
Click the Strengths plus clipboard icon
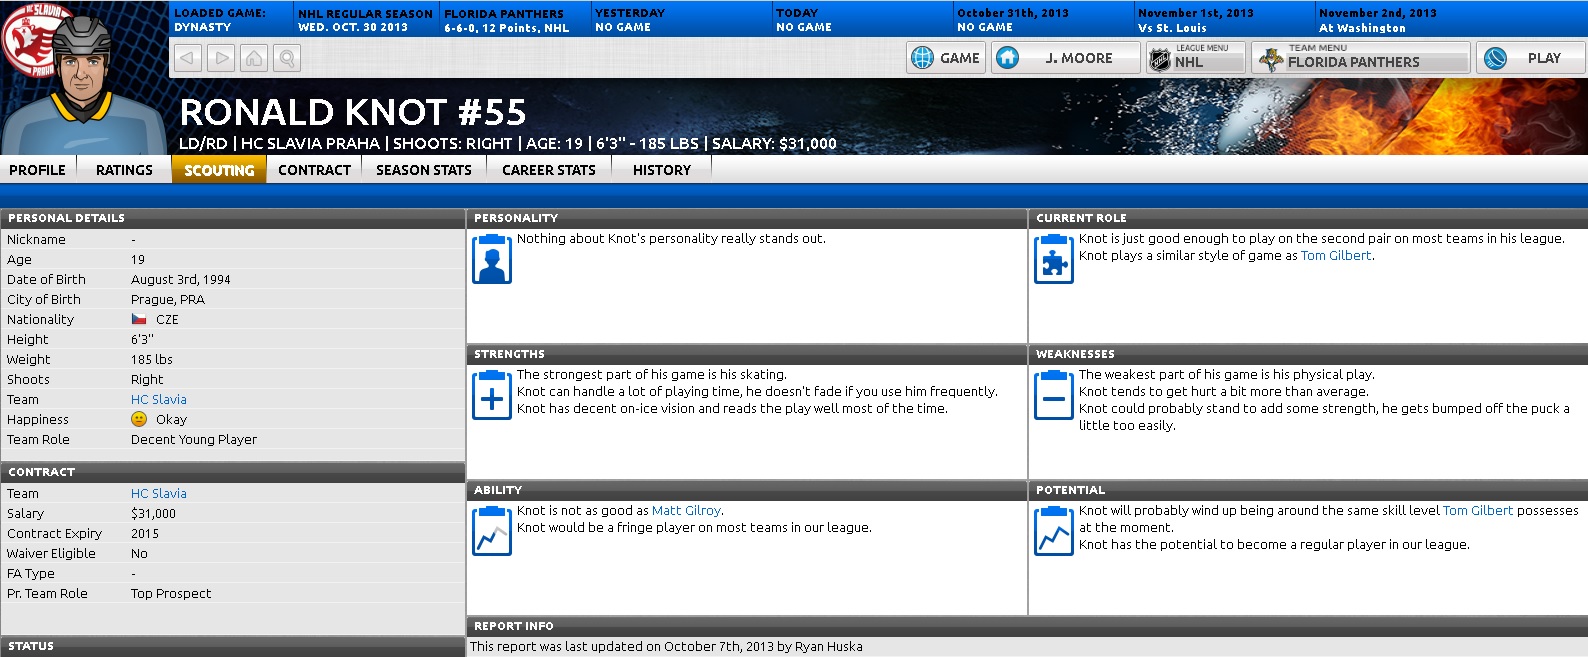[492, 395]
